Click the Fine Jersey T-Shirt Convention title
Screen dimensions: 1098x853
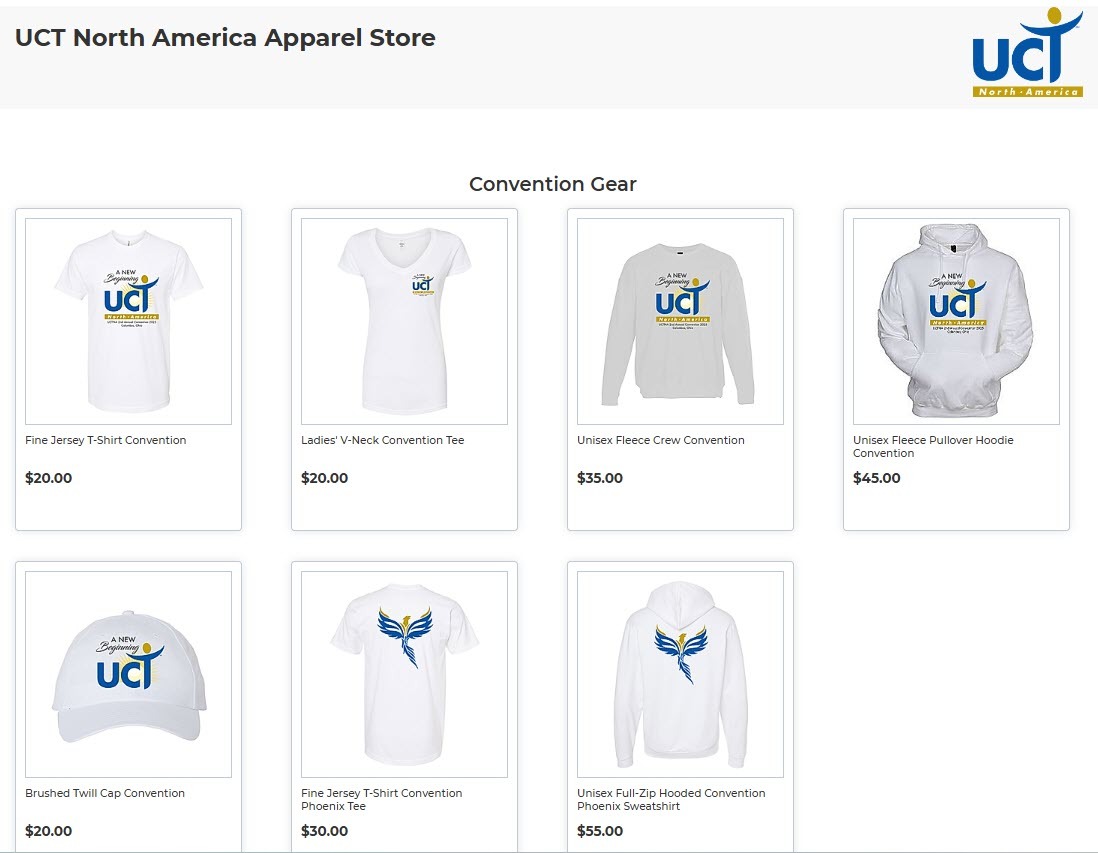(106, 440)
